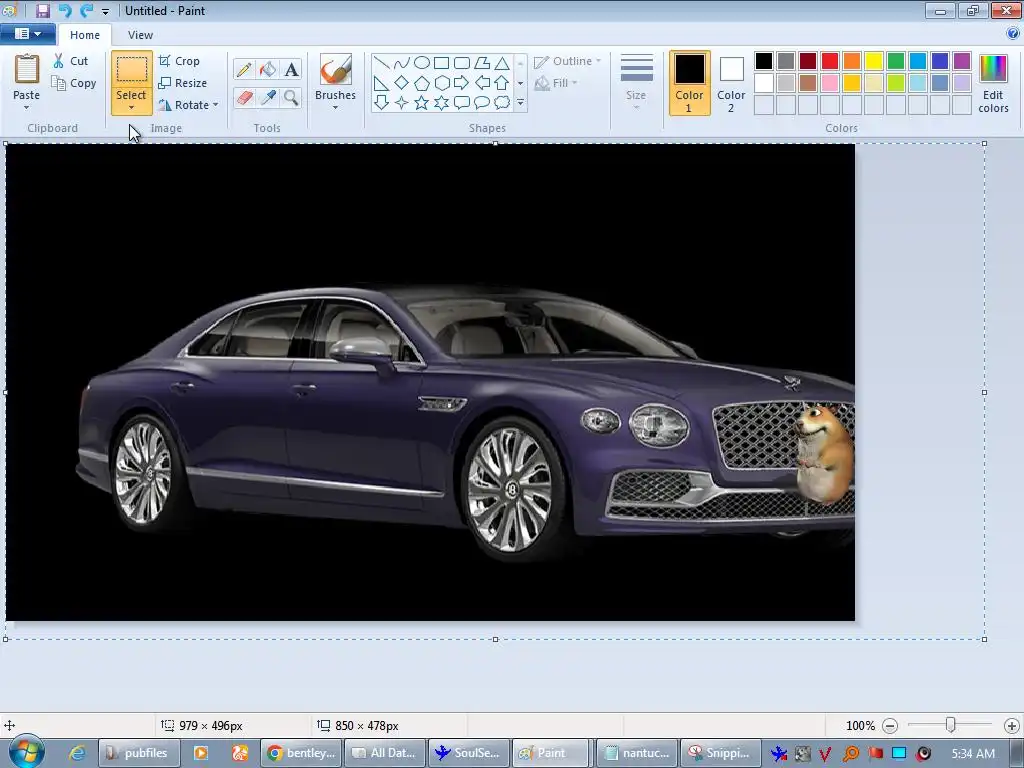The image size is (1024, 768).
Task: Choose the Curve shape
Action: [402, 63]
